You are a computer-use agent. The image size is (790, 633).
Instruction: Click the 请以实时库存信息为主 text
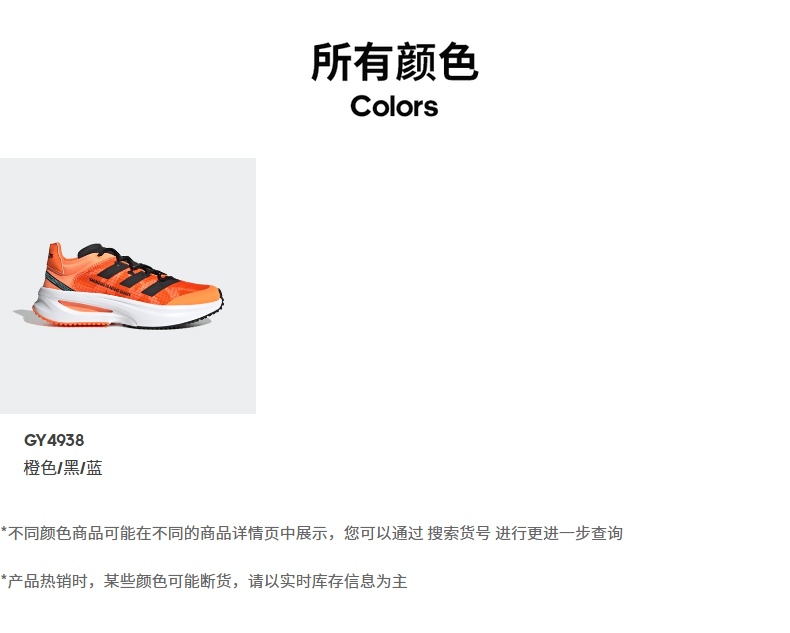pyautogui.click(x=327, y=581)
